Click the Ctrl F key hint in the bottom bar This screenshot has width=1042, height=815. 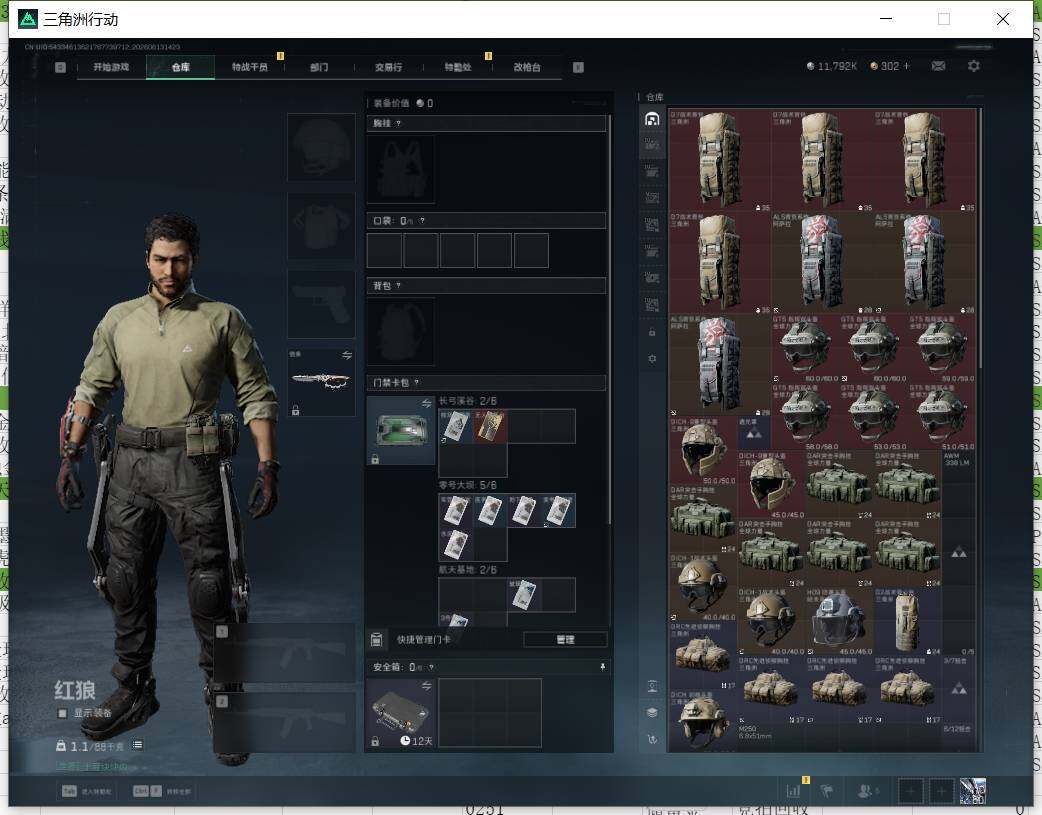(x=147, y=791)
